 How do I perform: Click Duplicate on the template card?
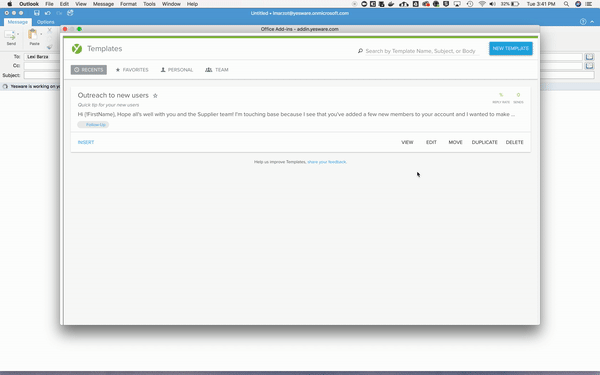(484, 142)
